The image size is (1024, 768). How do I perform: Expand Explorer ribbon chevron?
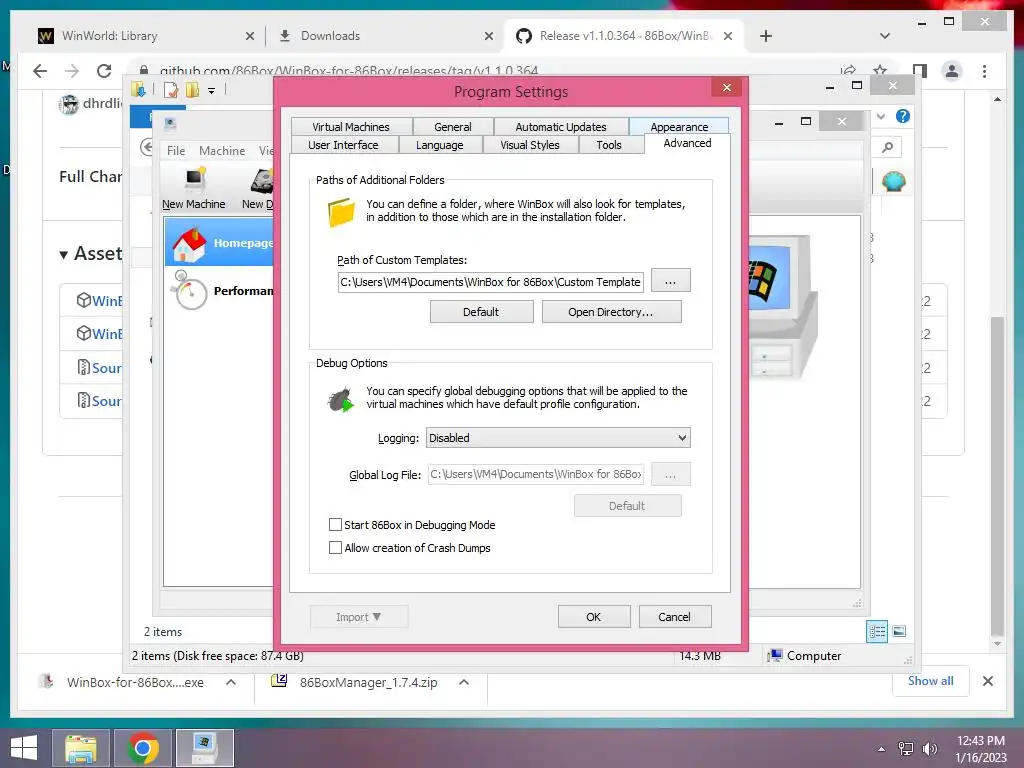click(881, 116)
